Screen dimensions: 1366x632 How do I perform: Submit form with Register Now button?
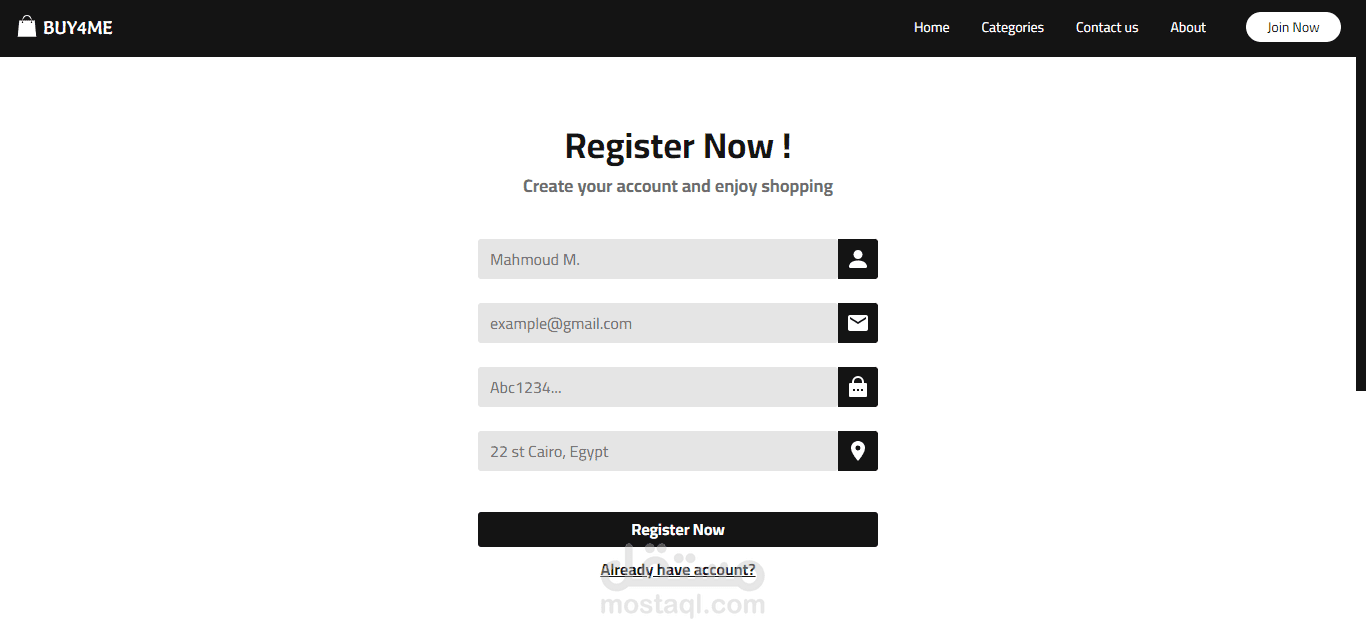click(x=677, y=530)
